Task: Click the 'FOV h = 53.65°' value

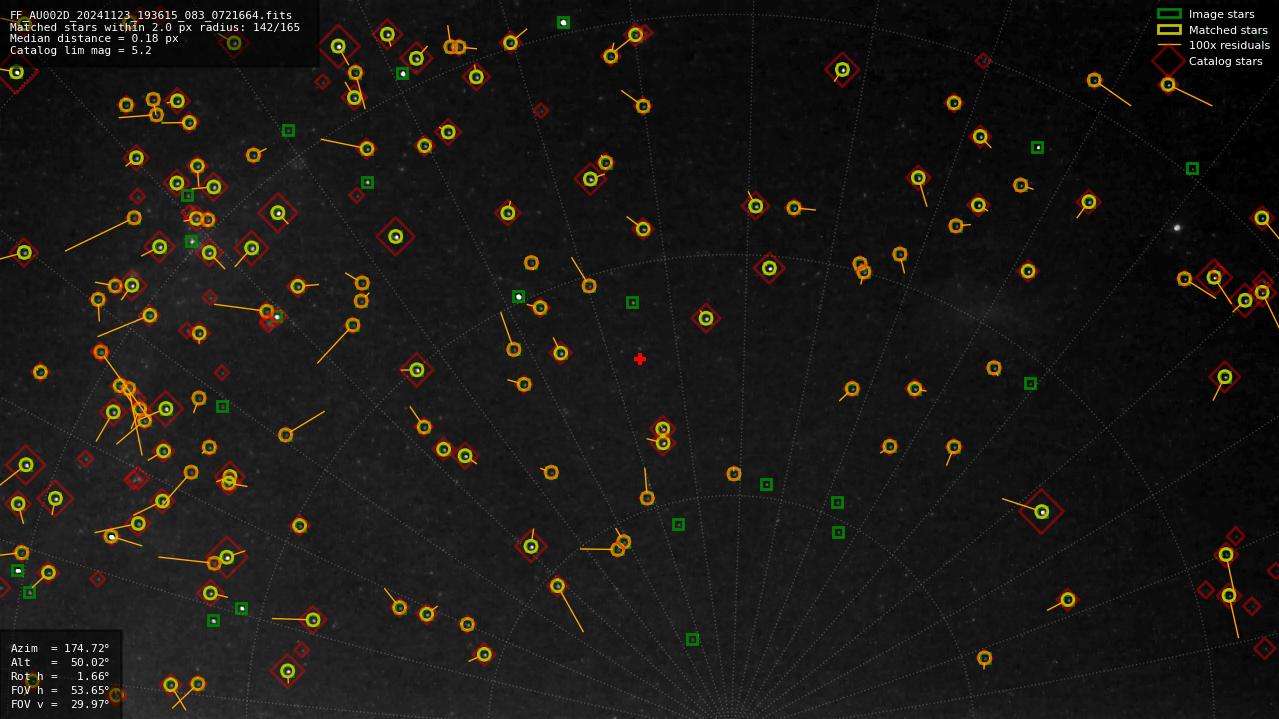Action: click(x=60, y=690)
